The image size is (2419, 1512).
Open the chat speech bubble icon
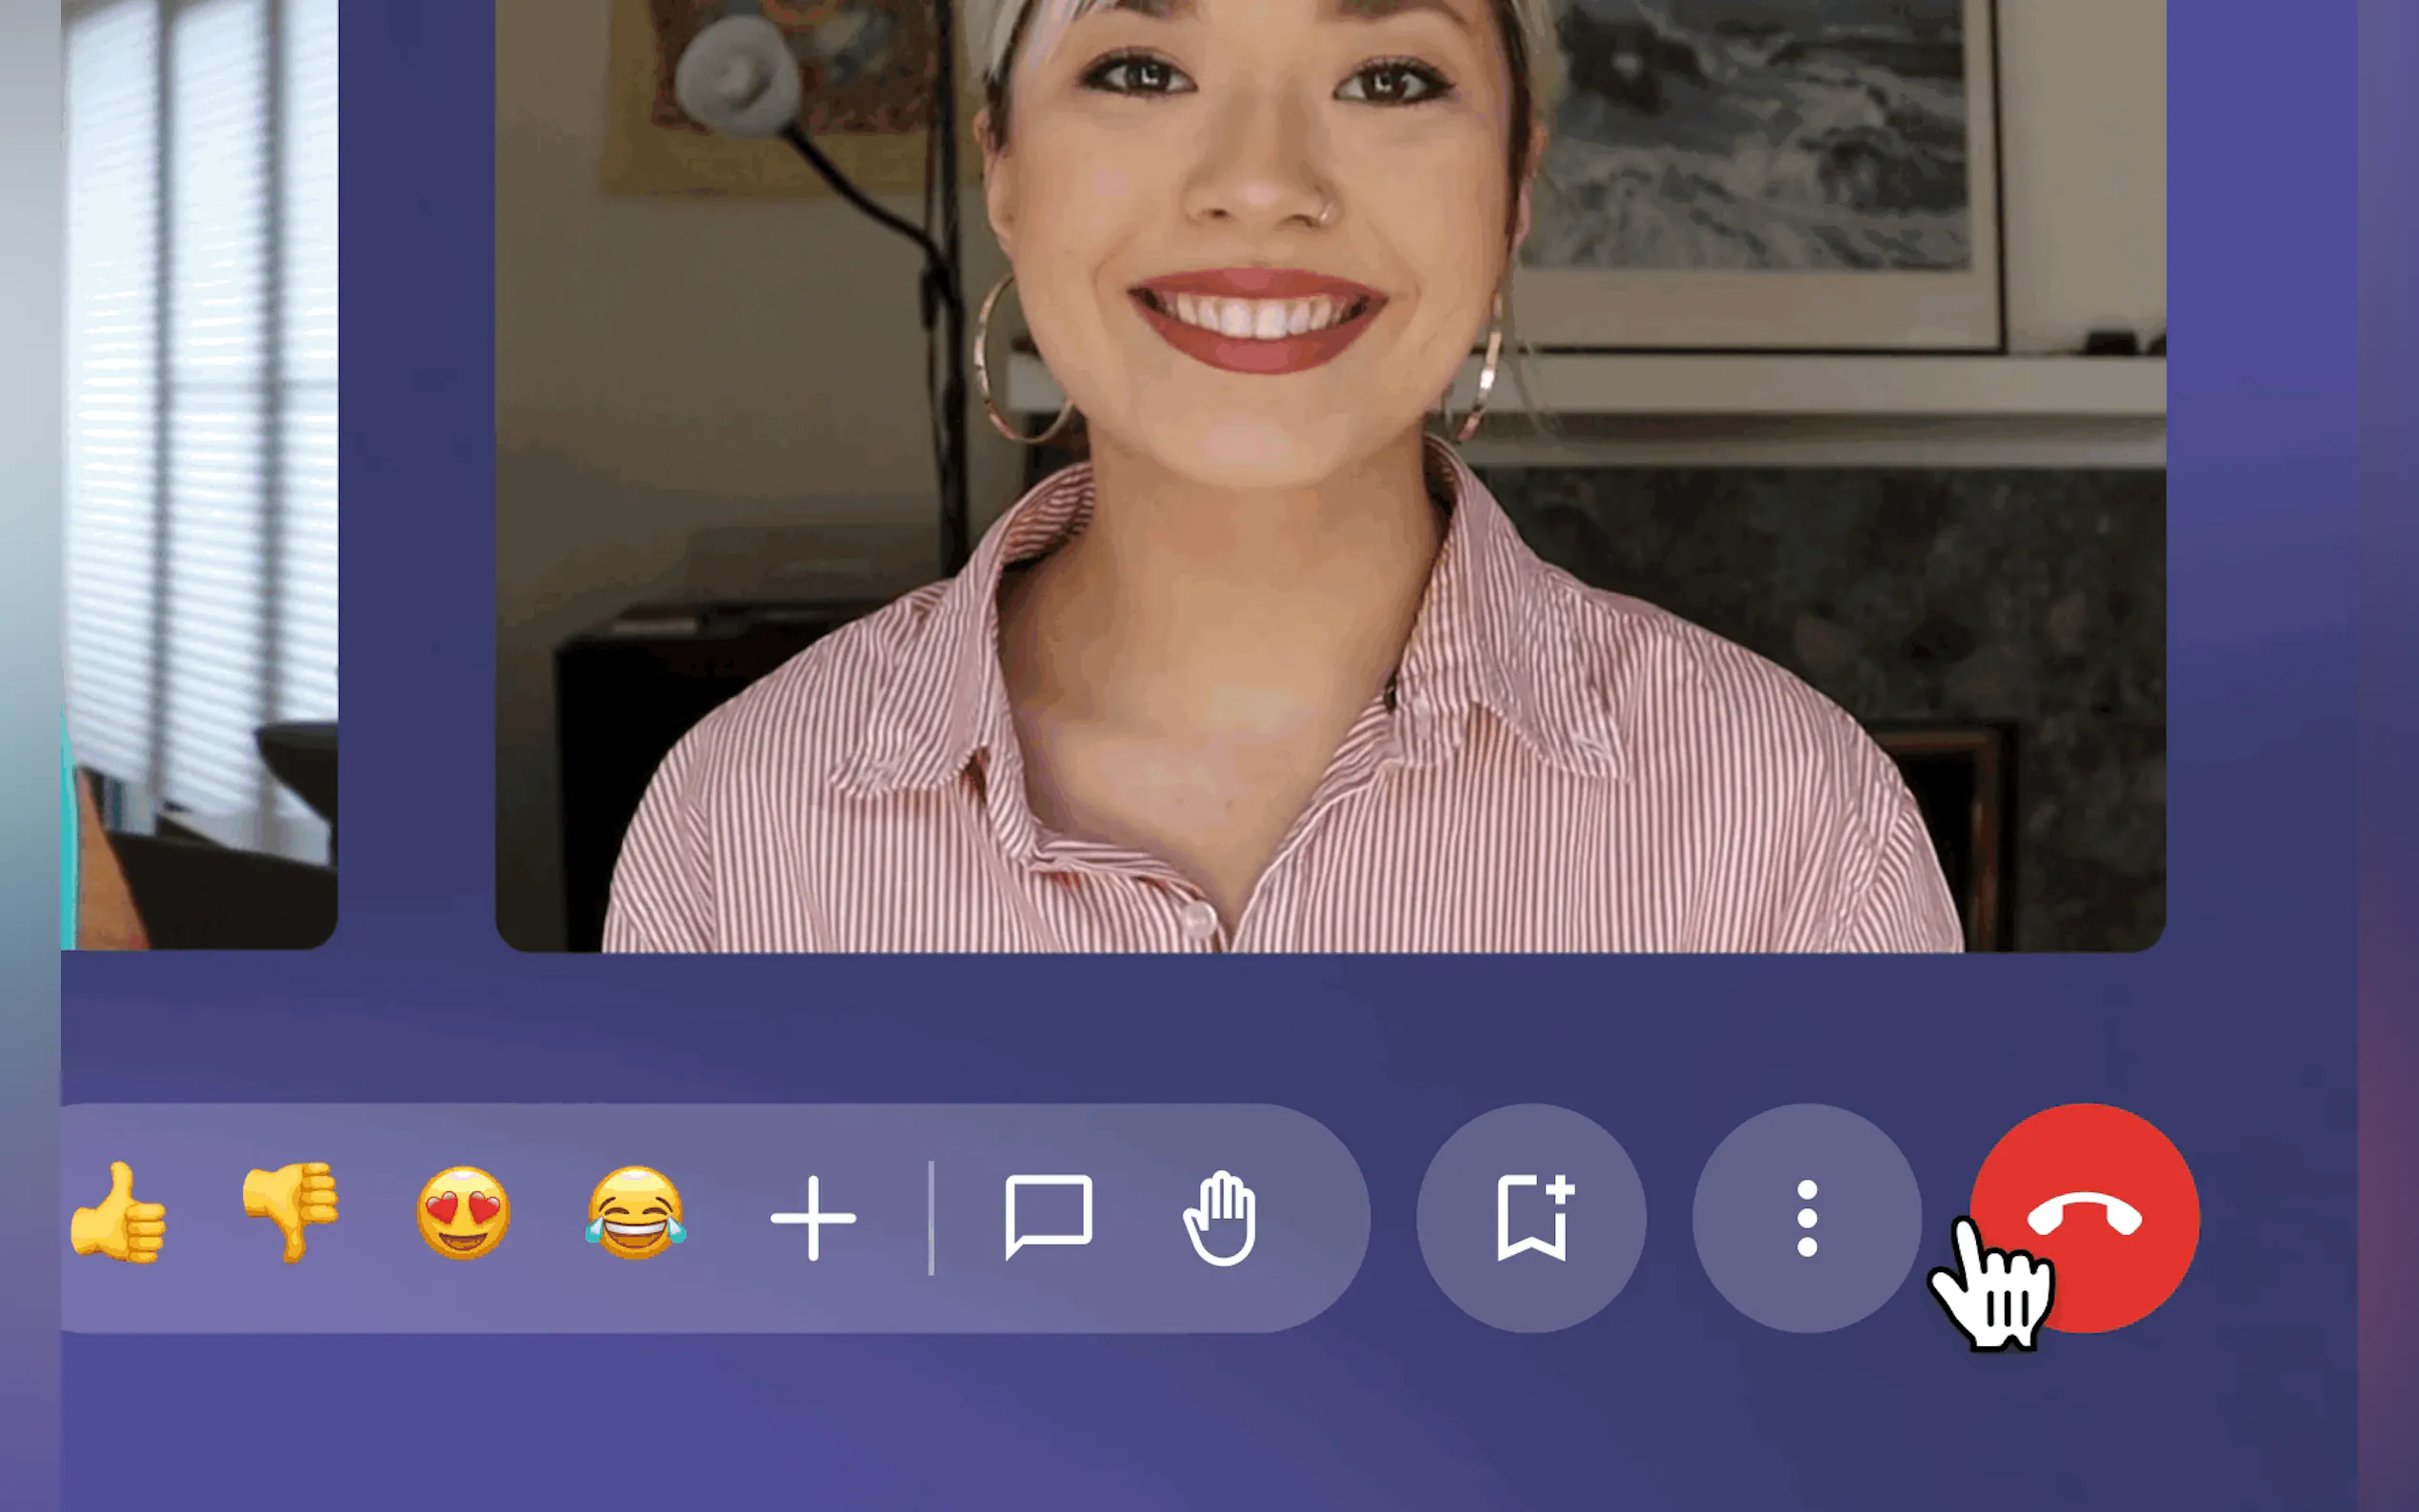1048,1217
